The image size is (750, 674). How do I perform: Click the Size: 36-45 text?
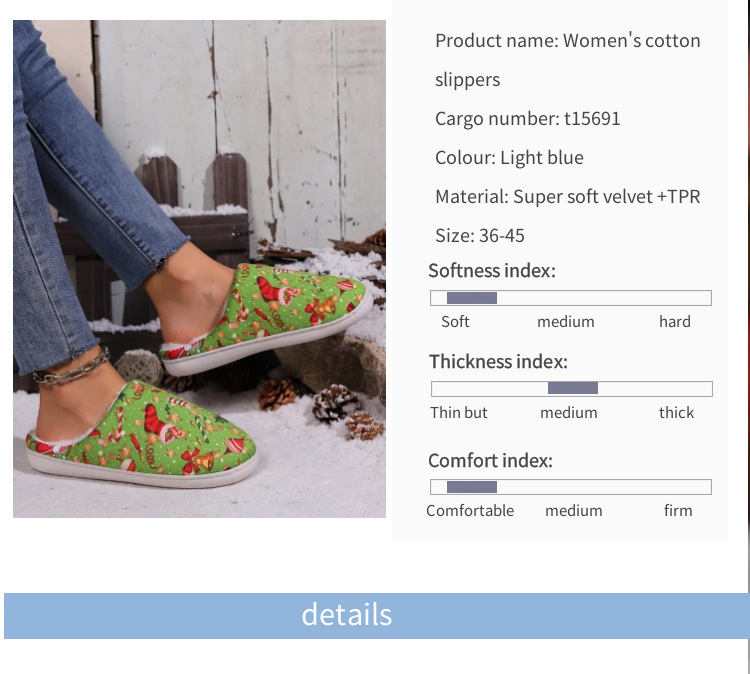pyautogui.click(x=479, y=236)
